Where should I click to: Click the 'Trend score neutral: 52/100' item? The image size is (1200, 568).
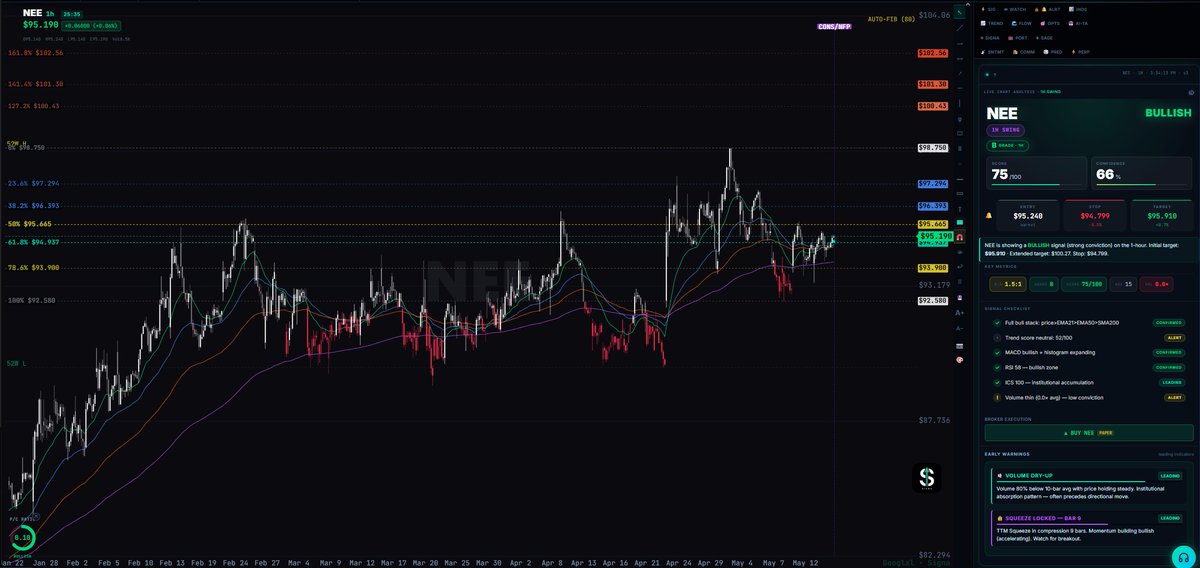pyautogui.click(x=1089, y=337)
